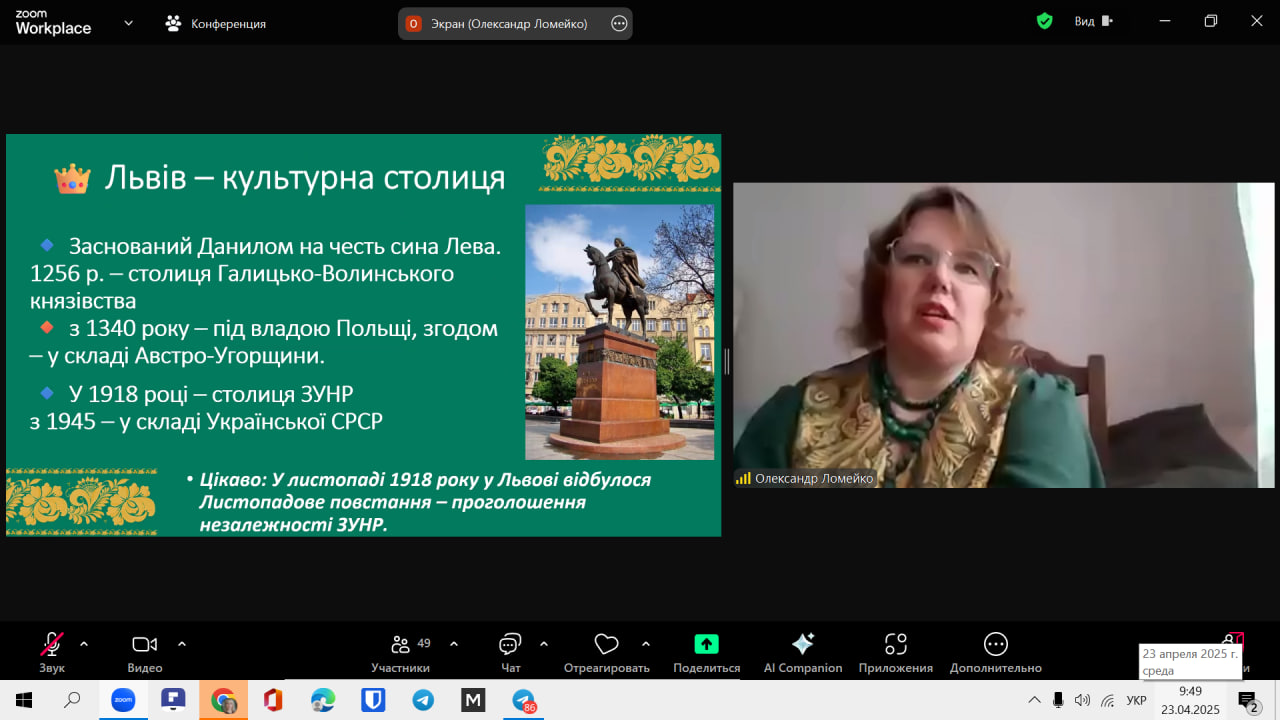The image size is (1280, 720).
Task: Open Дополнительно more options
Action: tap(996, 652)
